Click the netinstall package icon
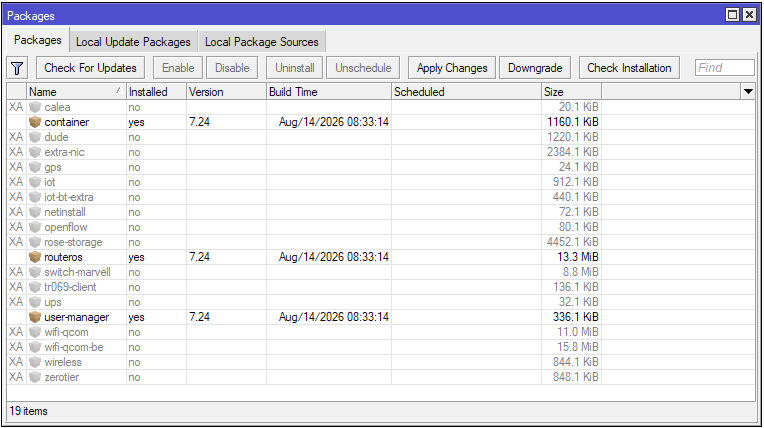This screenshot has height=428, width=764. coord(35,212)
